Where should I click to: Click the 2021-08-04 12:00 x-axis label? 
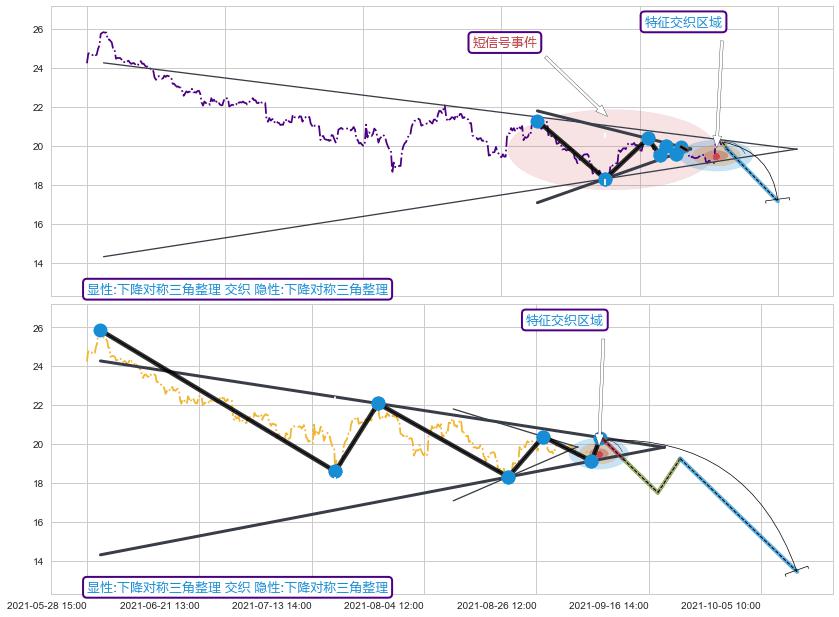click(384, 605)
